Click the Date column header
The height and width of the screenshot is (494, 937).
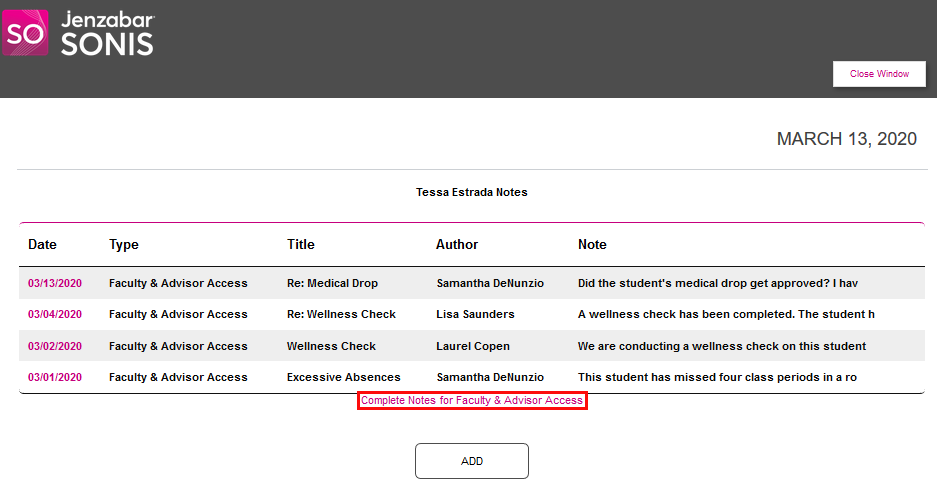click(42, 245)
